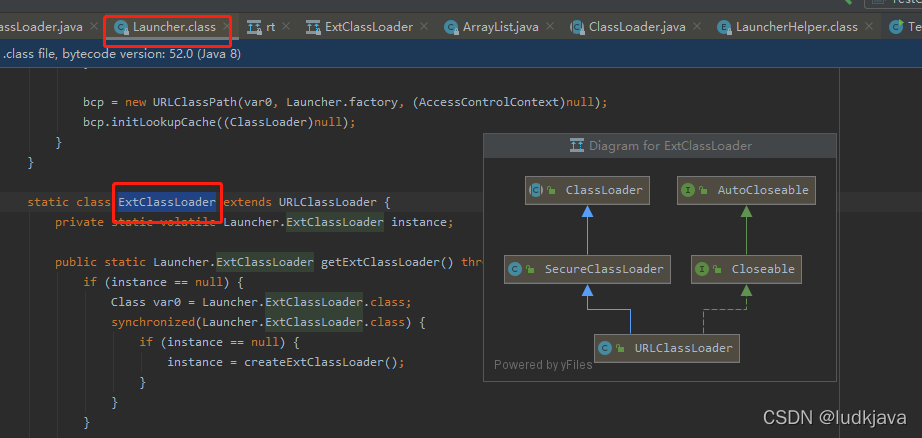Click the interface icon on Closeable node
Image resolution: width=922 pixels, height=438 pixels.
(702, 269)
